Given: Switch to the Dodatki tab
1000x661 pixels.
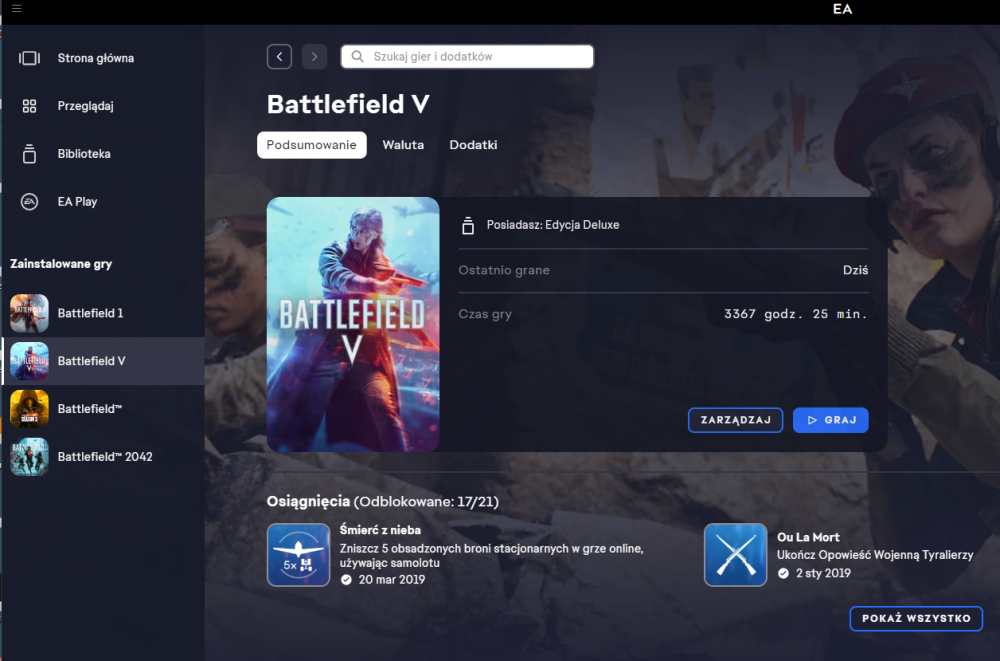Looking at the screenshot, I should coord(473,145).
